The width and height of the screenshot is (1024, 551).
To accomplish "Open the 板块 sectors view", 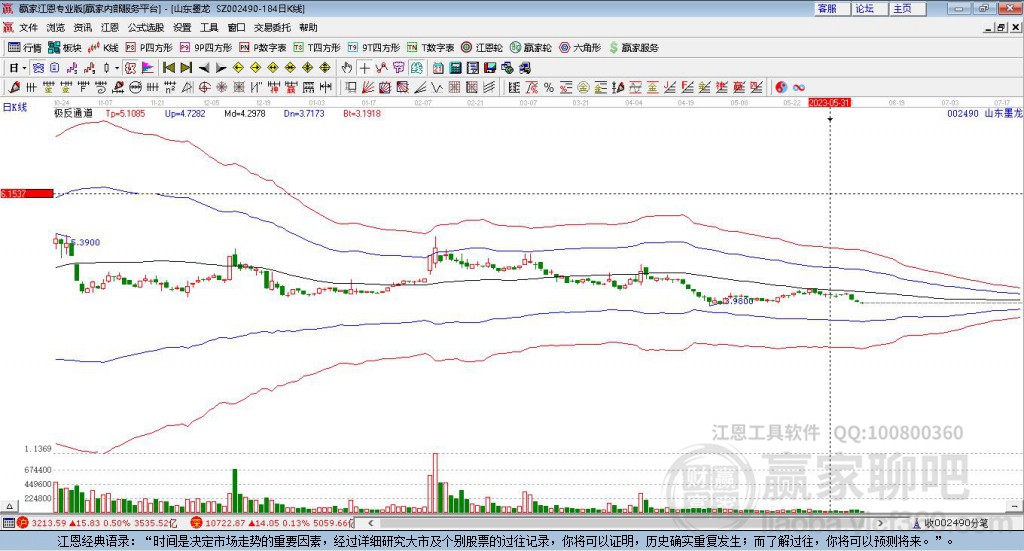I will [65, 48].
